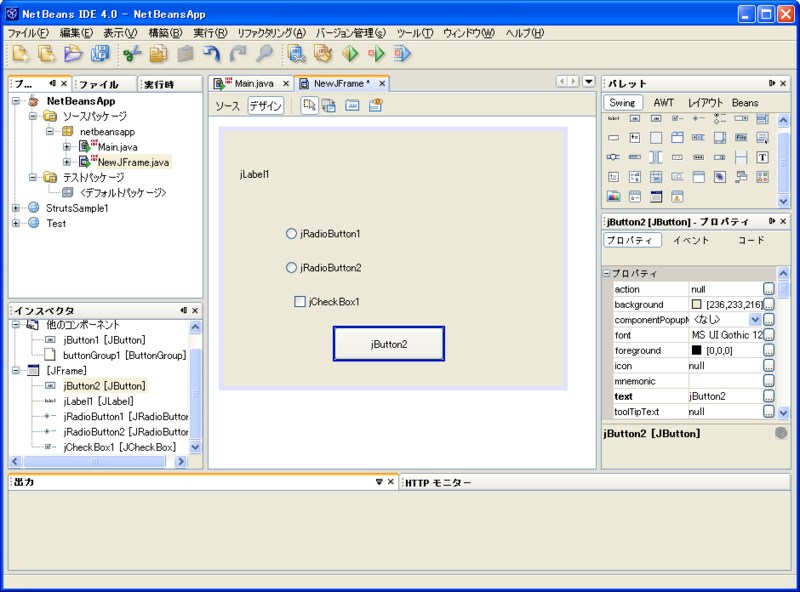Click the Save All toolbar icon
Screen dimensions: 800x592
pos(100,54)
